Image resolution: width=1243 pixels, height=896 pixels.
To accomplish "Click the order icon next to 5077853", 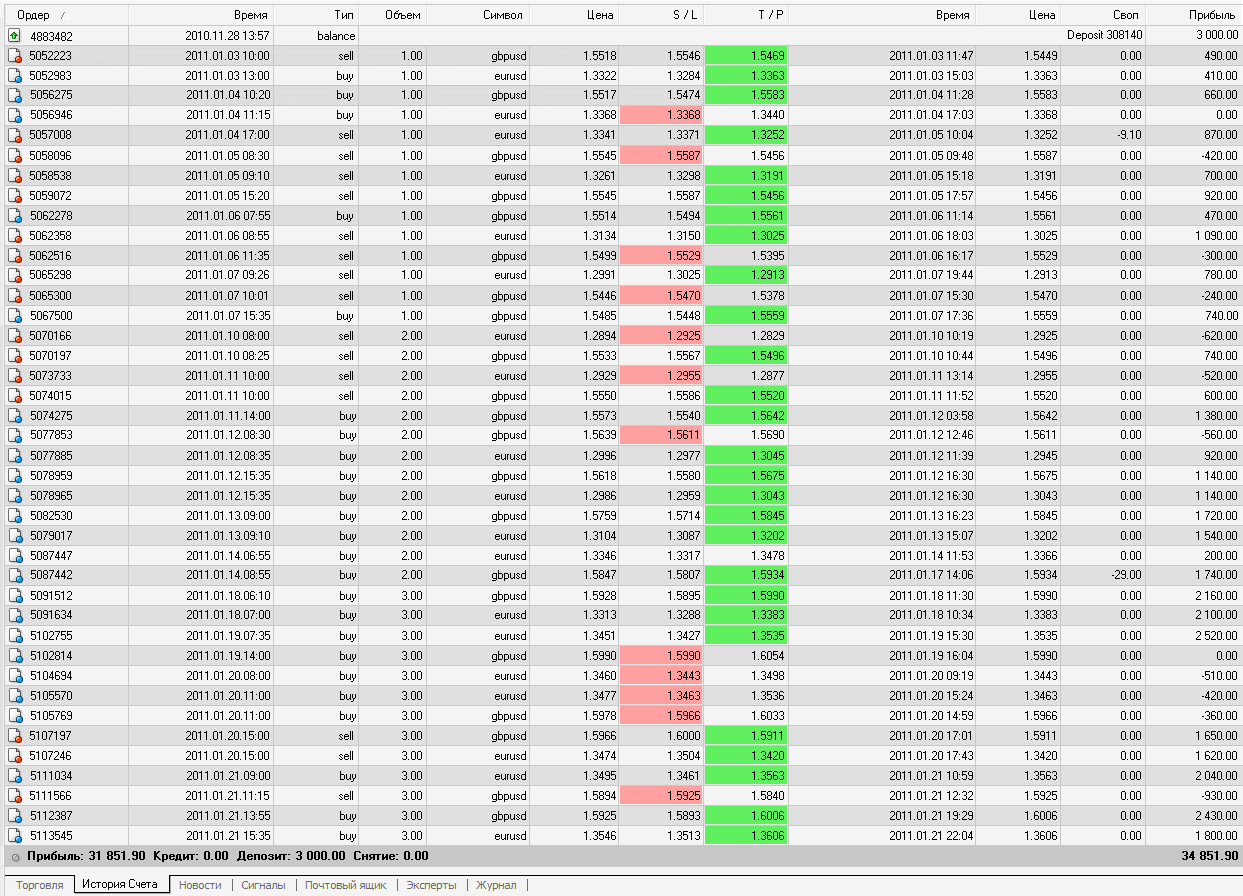I will (14, 435).
